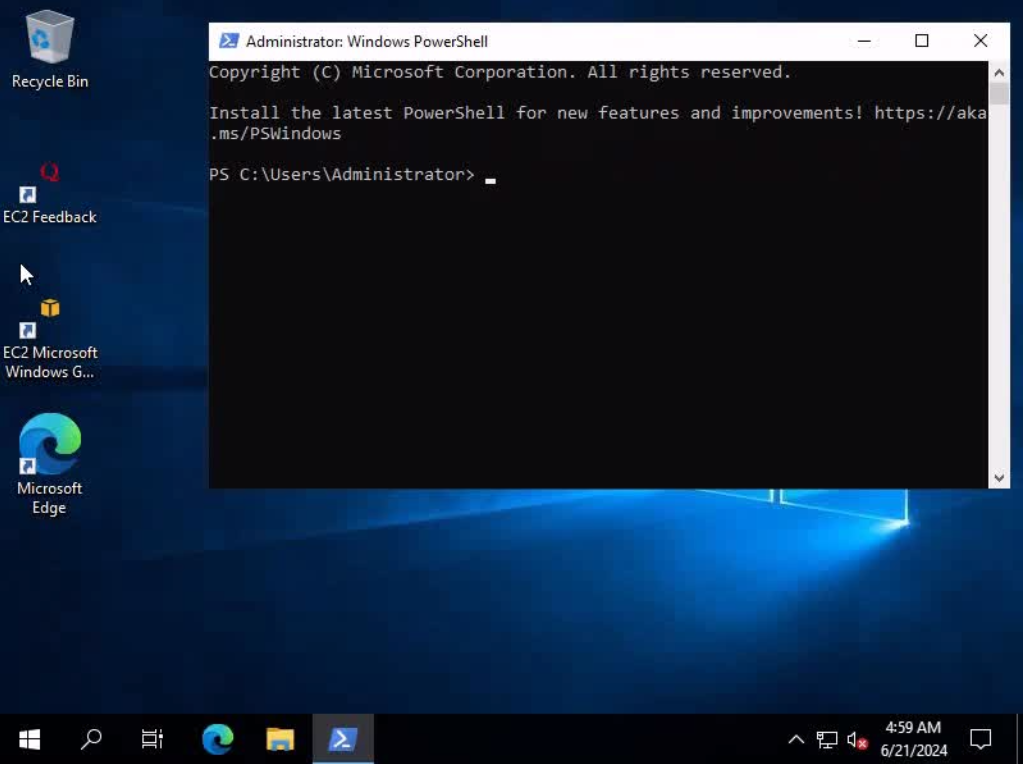Click the 'Administrator: Windows PowerShell' title text

(367, 42)
